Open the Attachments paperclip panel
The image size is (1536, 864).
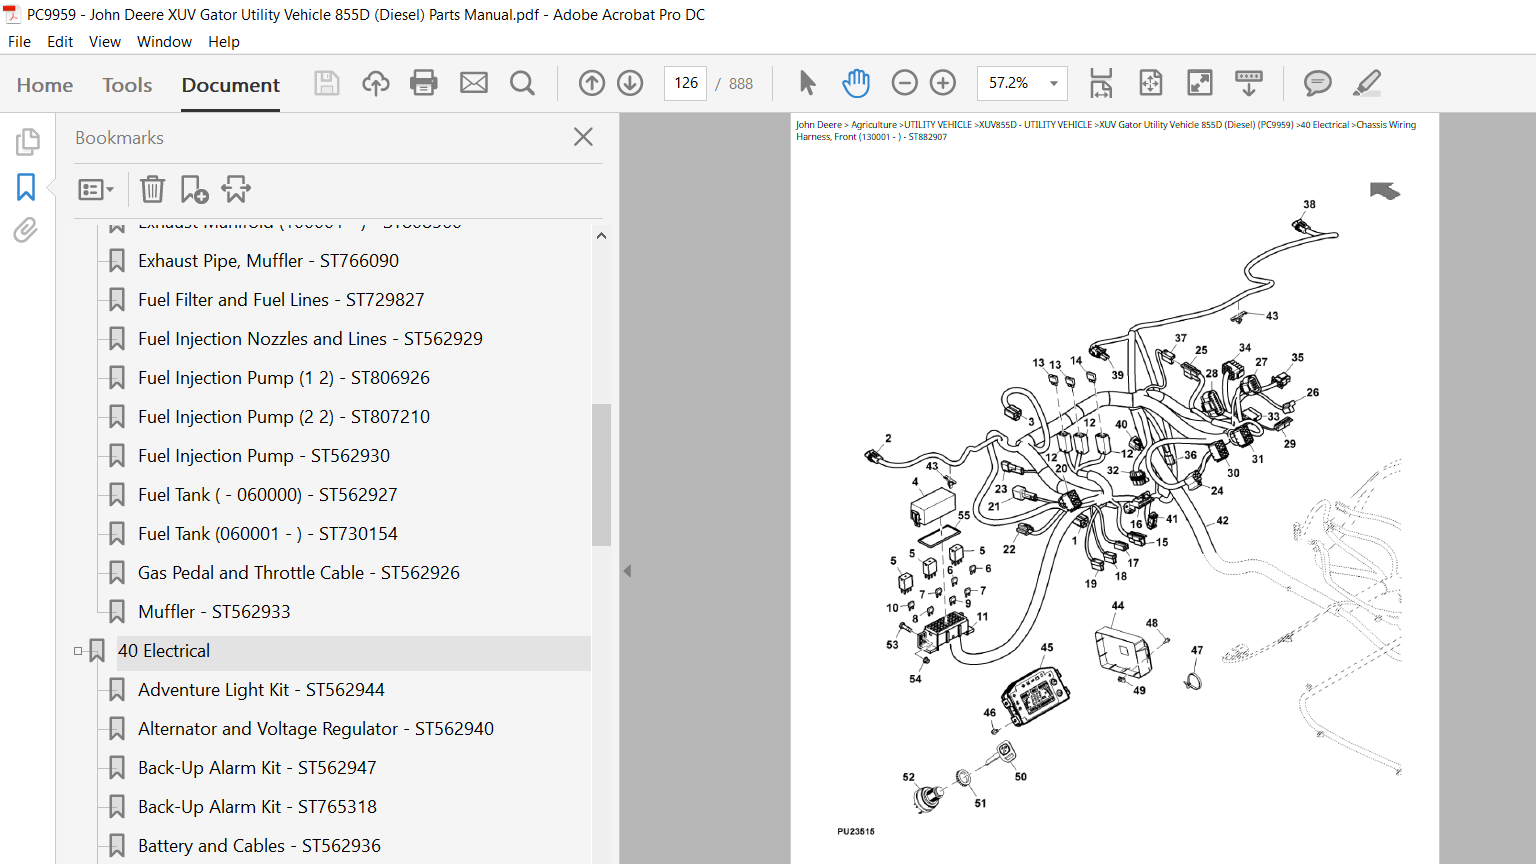26,231
